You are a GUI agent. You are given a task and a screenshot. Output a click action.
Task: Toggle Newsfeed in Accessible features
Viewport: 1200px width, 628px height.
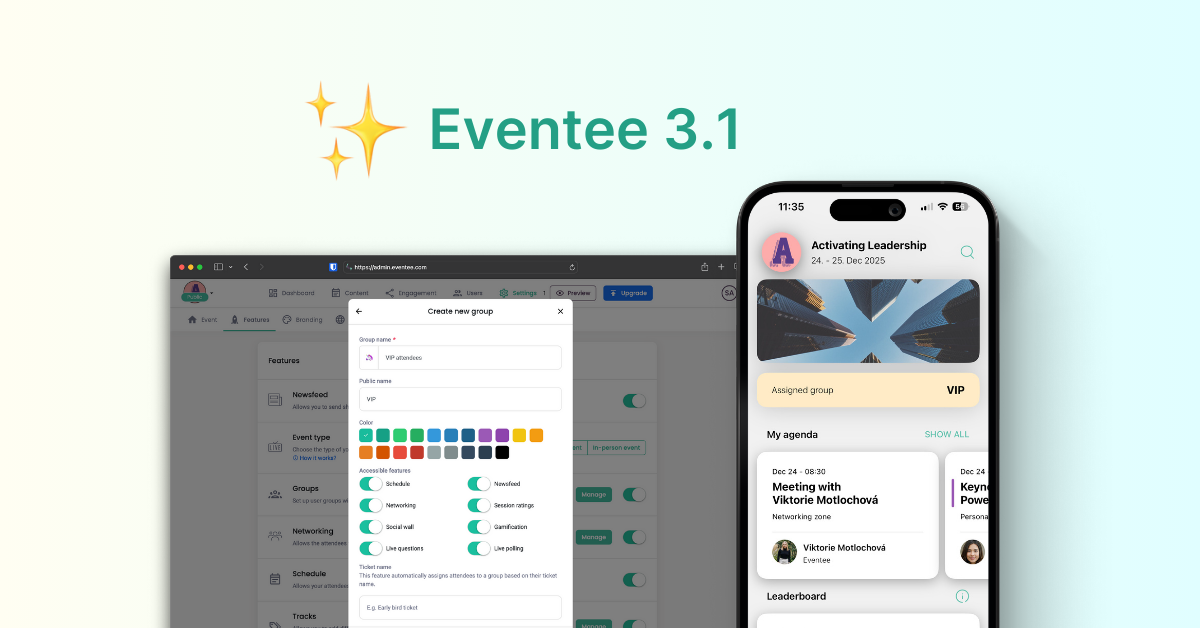(x=479, y=484)
